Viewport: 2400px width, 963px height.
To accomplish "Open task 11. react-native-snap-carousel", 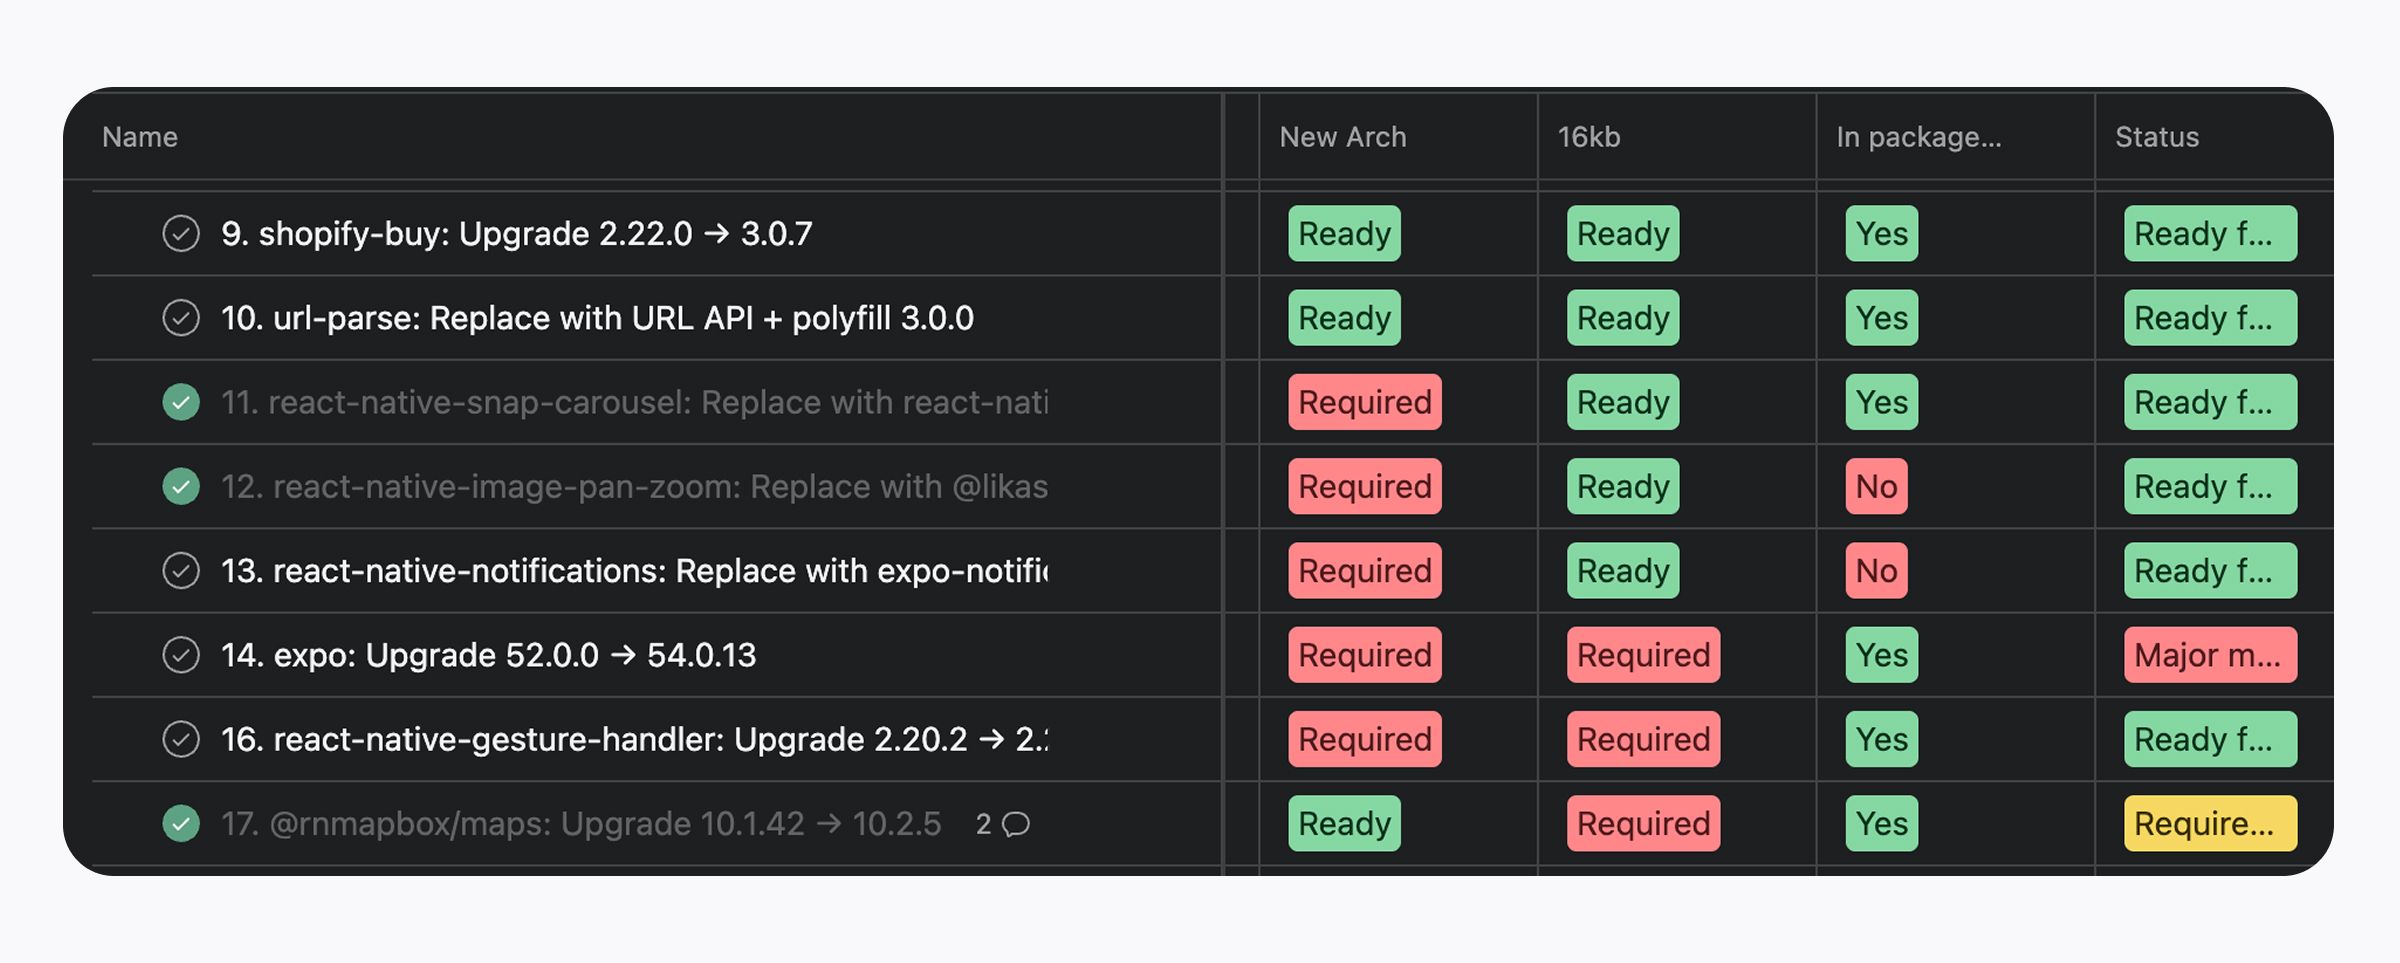I will (x=635, y=402).
